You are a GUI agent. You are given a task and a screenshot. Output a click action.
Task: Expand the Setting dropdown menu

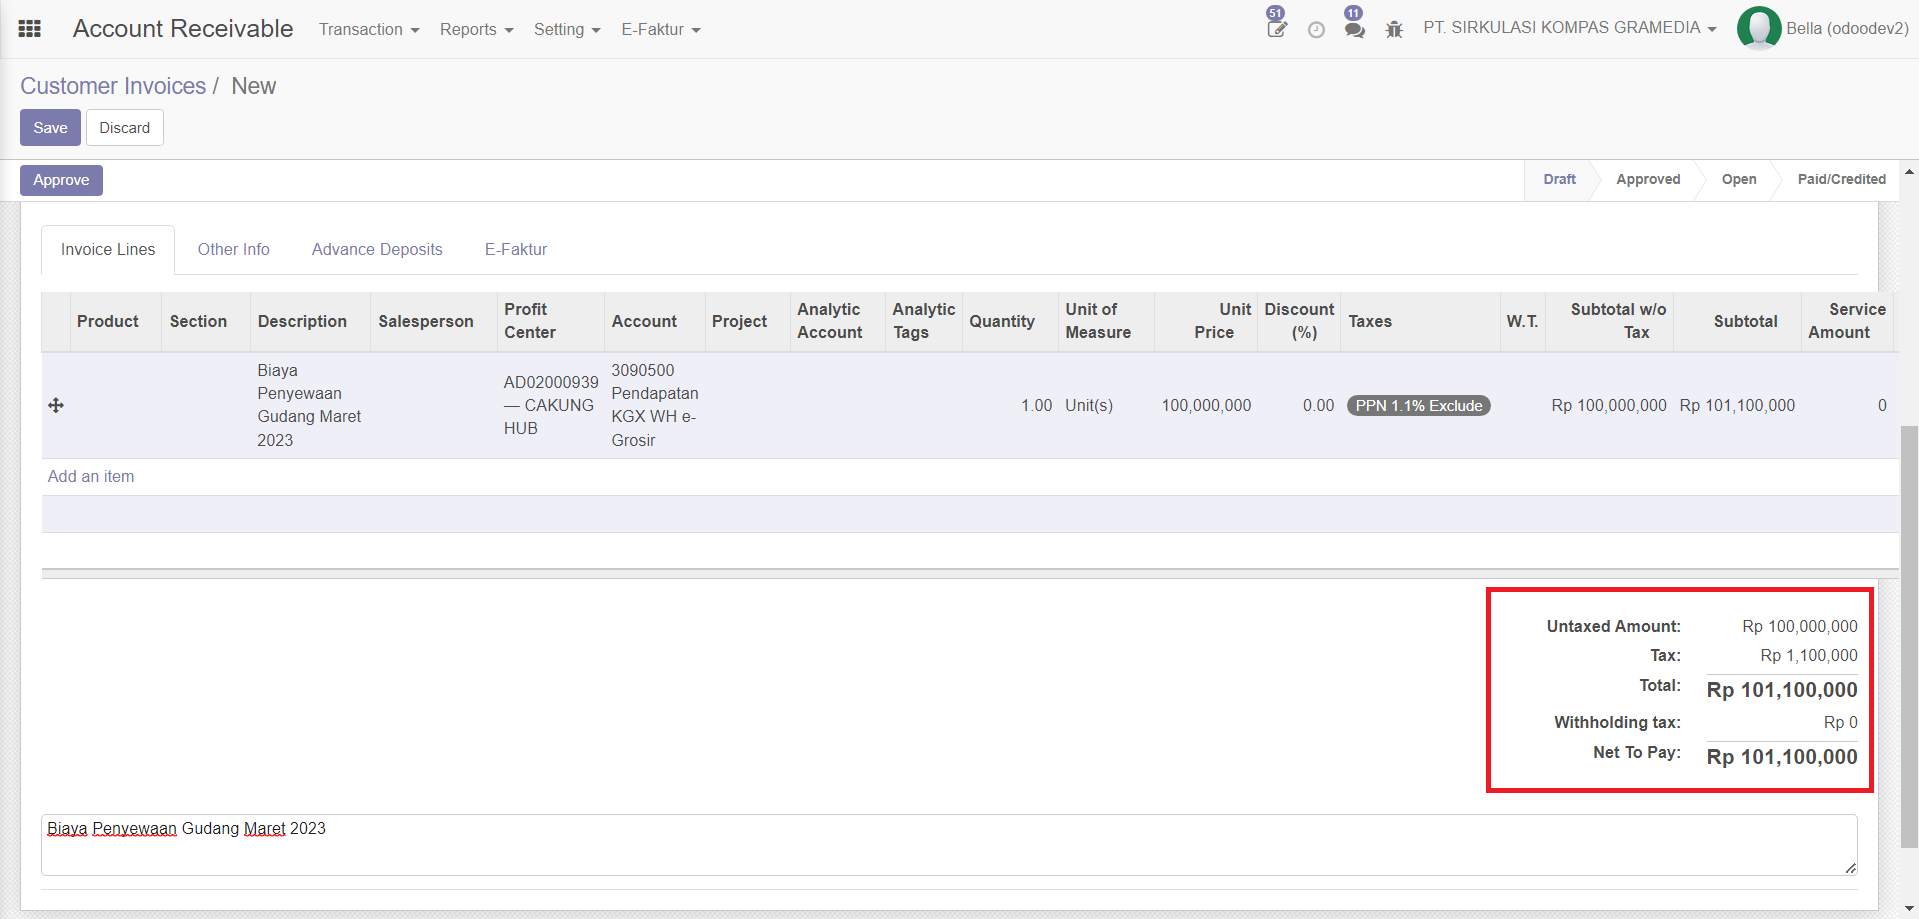pyautogui.click(x=567, y=30)
